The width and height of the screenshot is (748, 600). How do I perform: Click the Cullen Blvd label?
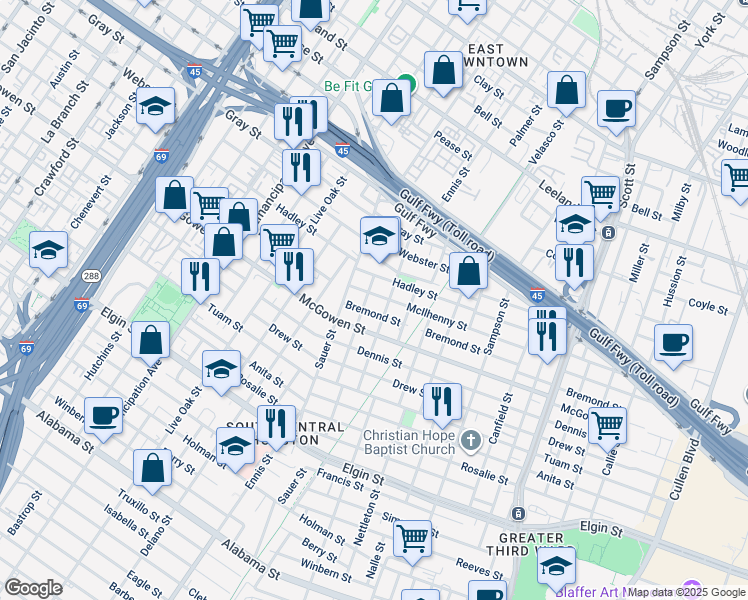pyautogui.click(x=684, y=469)
